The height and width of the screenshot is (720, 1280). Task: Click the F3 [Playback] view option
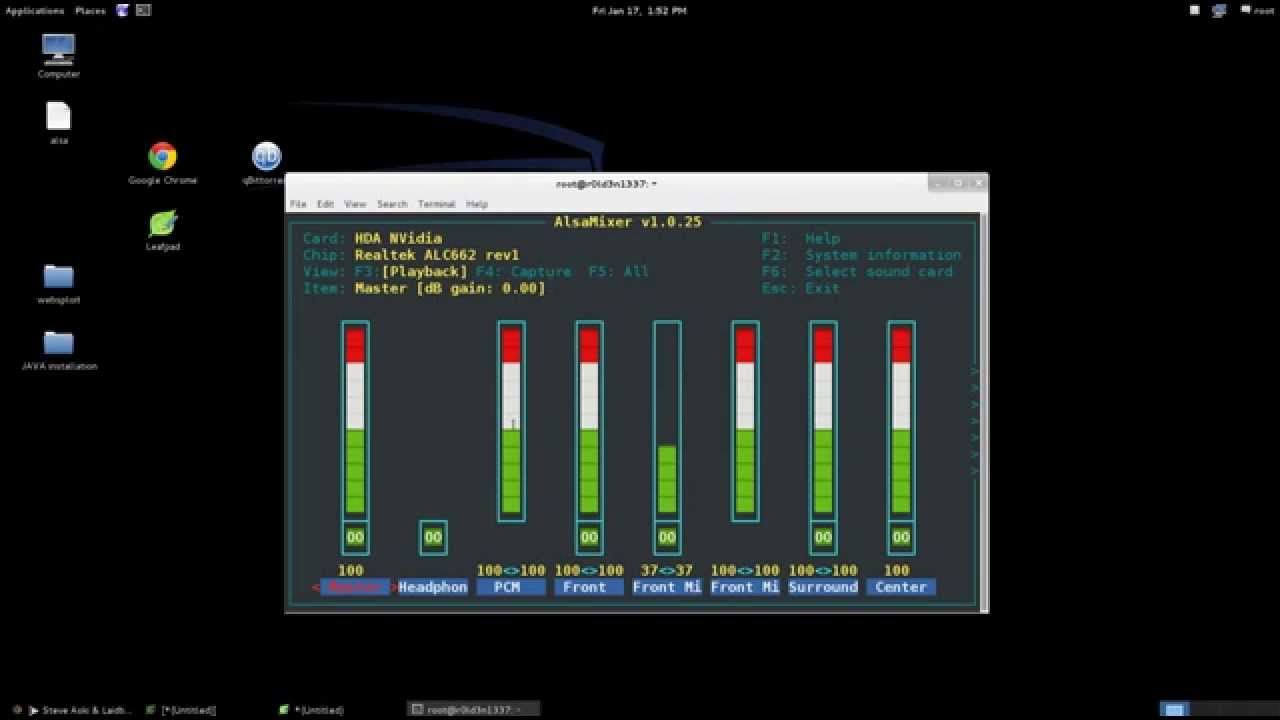pyautogui.click(x=411, y=271)
